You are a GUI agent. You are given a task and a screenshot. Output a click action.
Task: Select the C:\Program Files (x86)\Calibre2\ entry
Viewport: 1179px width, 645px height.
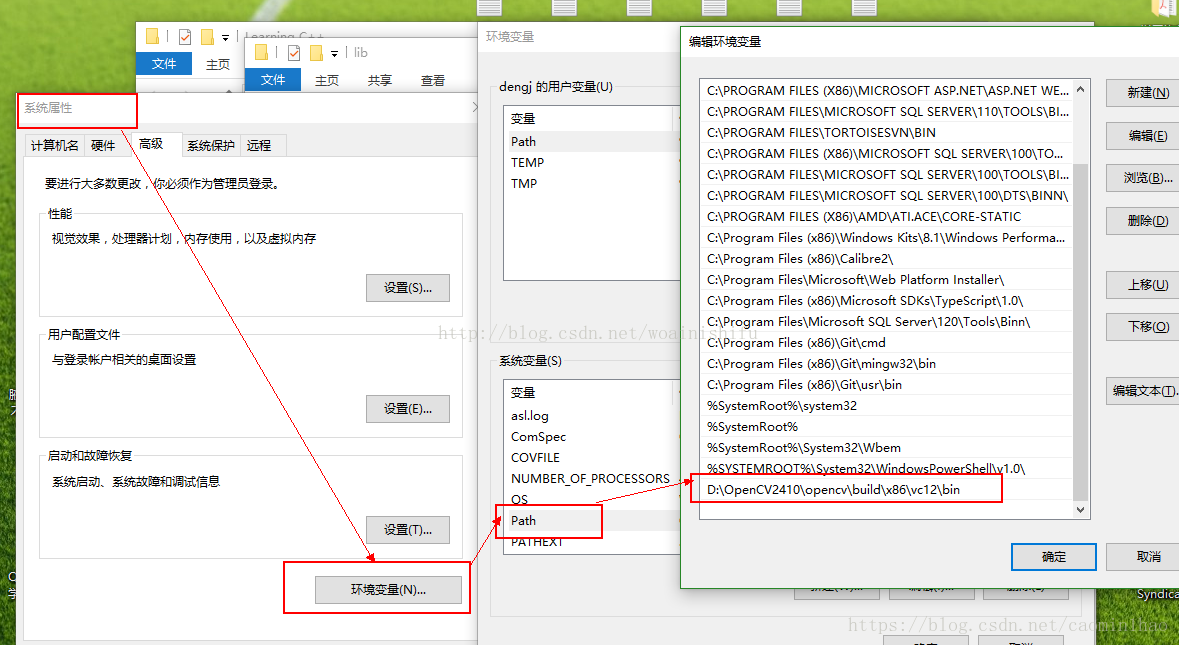point(886,259)
